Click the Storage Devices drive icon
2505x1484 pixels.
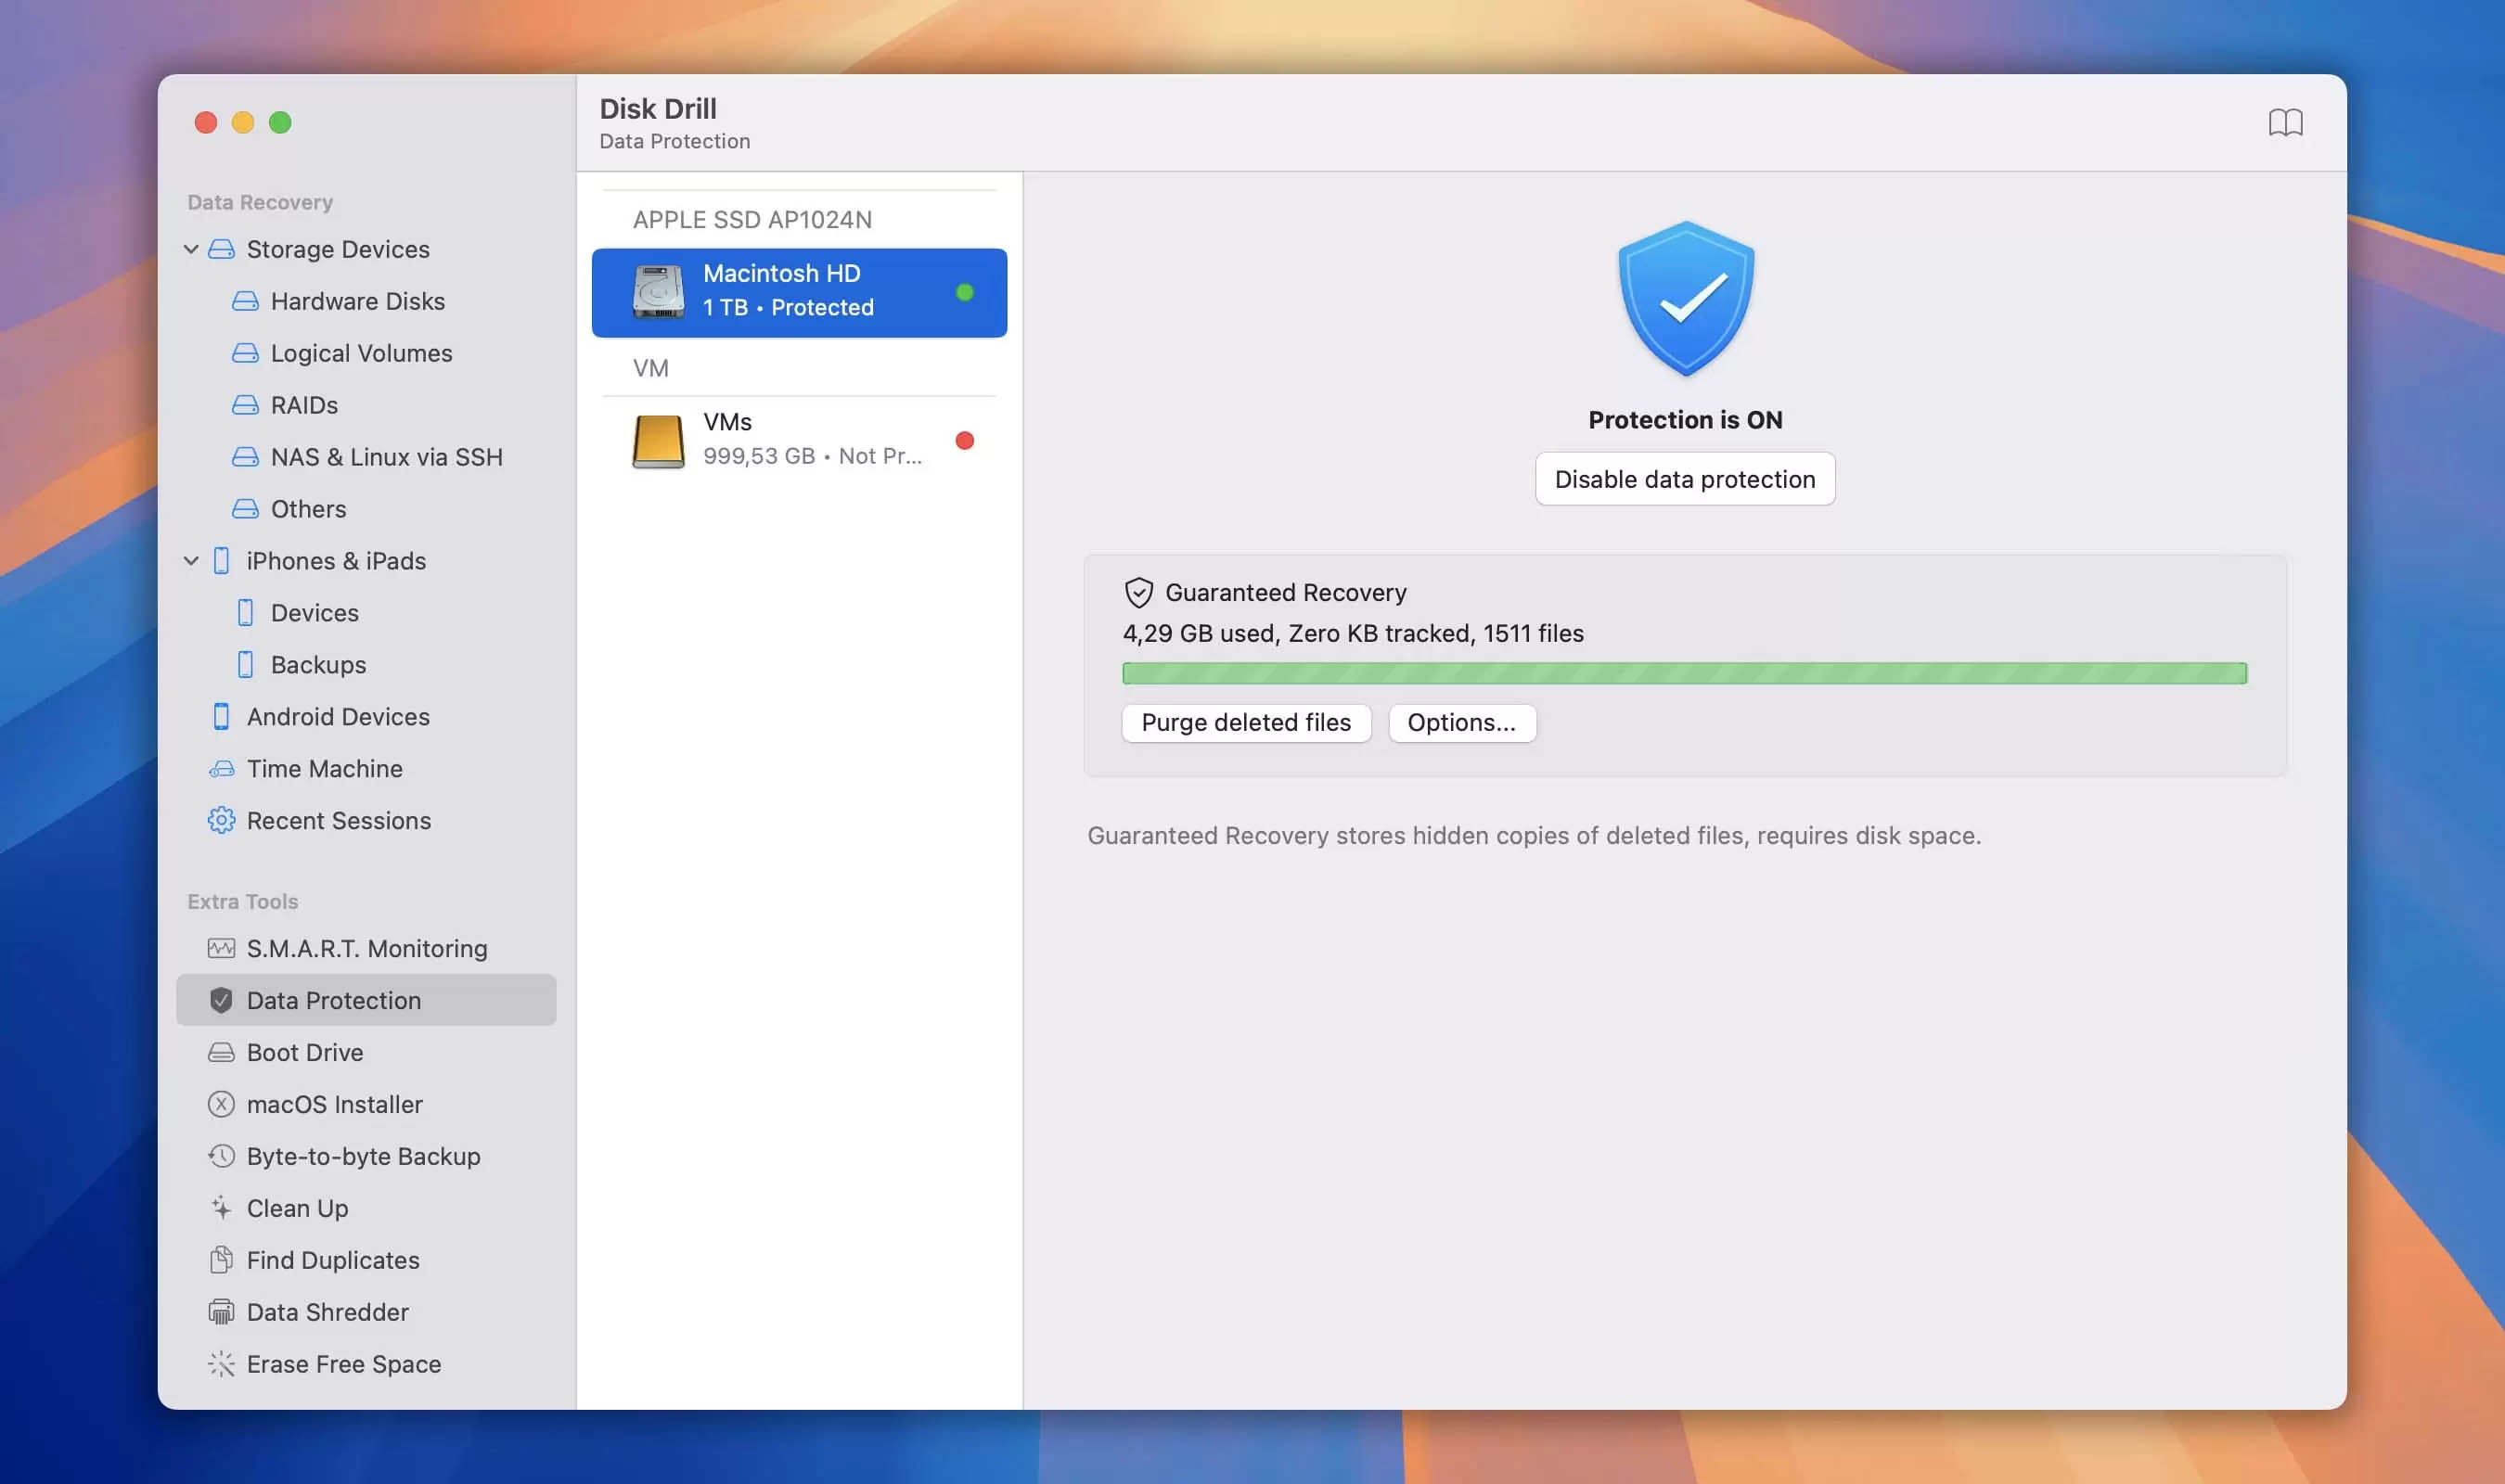(221, 249)
